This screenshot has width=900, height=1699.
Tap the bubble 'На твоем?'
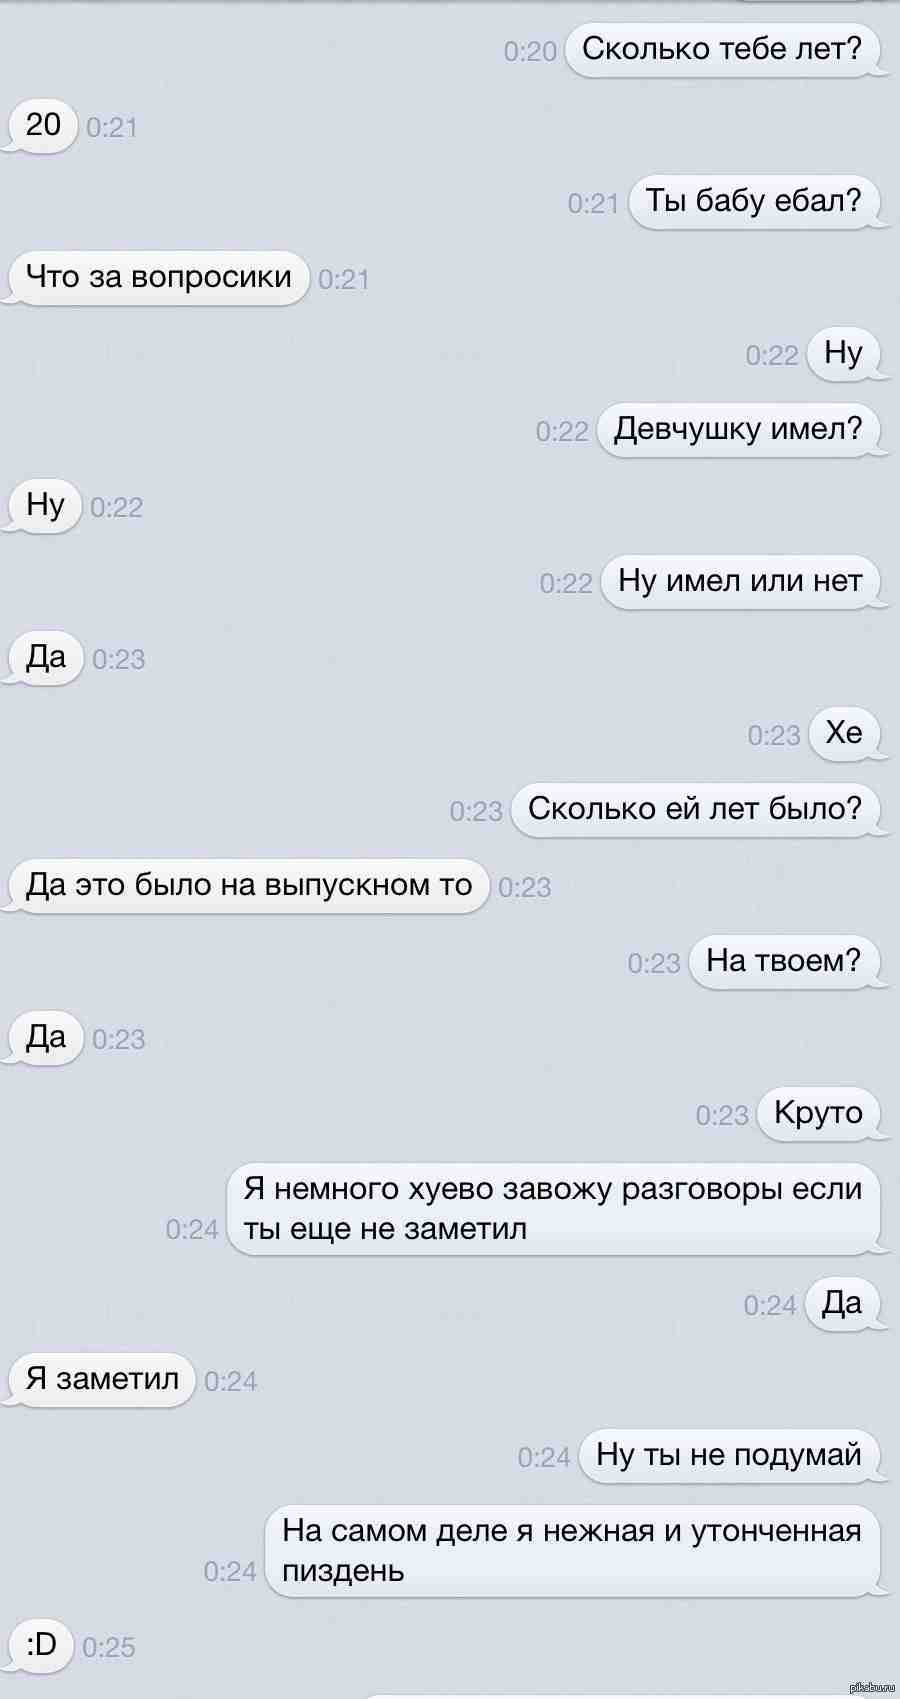click(784, 961)
